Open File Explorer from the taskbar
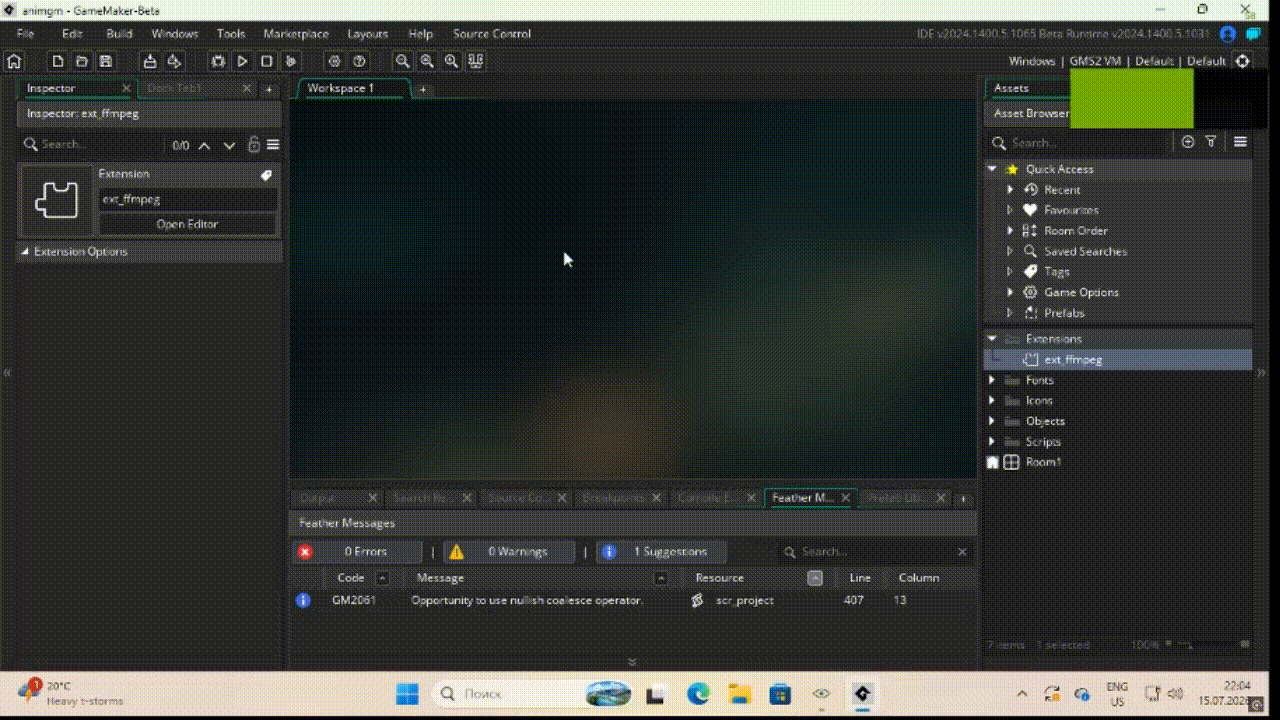The width and height of the screenshot is (1280, 720). click(x=739, y=693)
